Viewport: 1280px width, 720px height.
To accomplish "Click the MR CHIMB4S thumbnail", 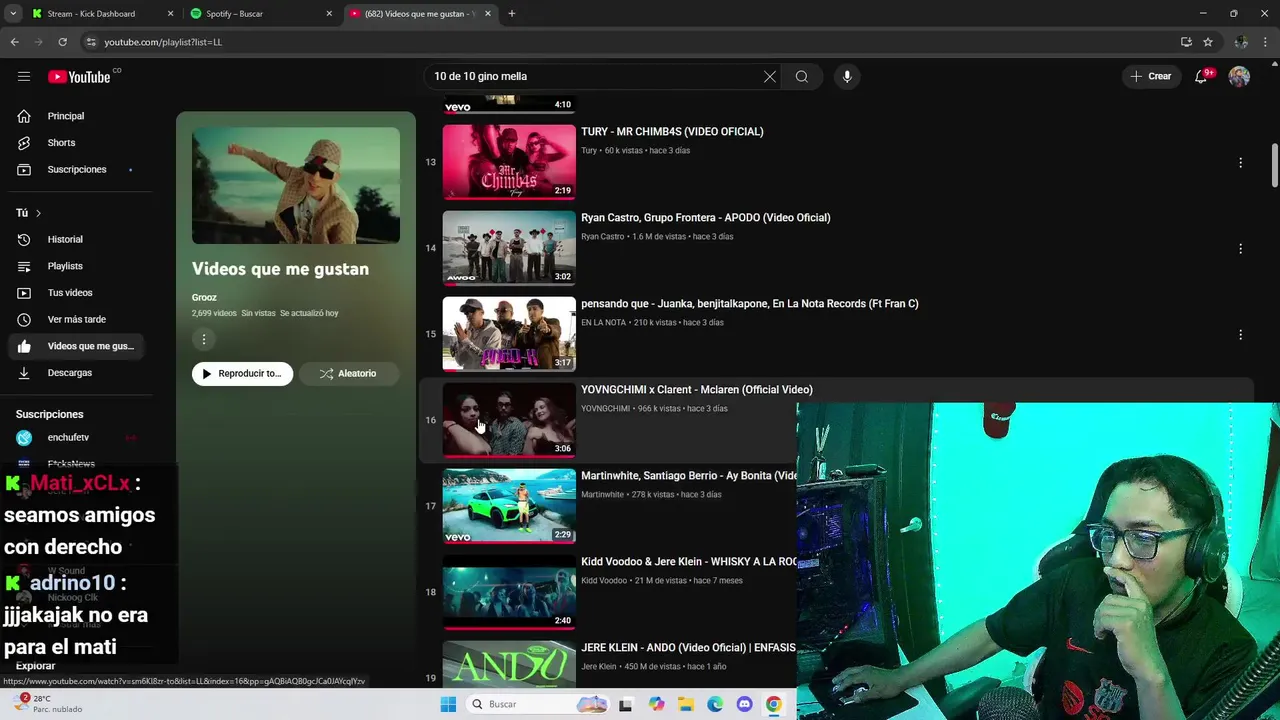I will point(509,162).
